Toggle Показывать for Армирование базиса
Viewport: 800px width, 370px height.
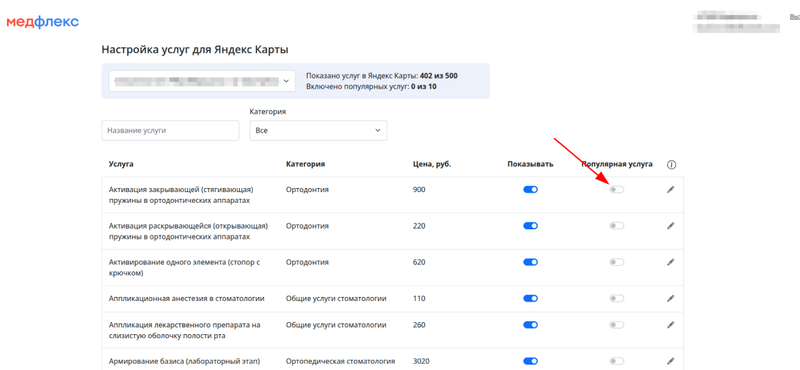pyautogui.click(x=531, y=361)
